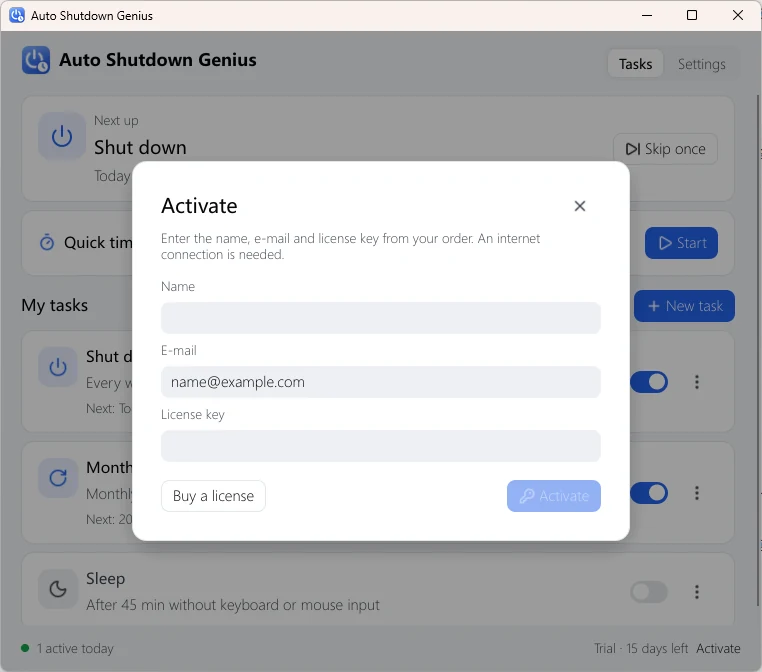Open the Shut down task's more options menu
The width and height of the screenshot is (762, 672).
pos(697,382)
